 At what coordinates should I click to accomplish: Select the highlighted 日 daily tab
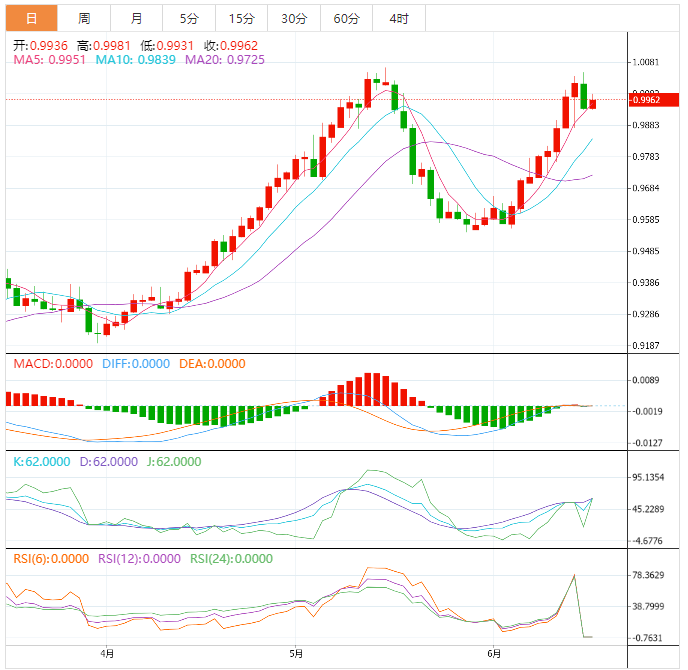pyautogui.click(x=31, y=19)
